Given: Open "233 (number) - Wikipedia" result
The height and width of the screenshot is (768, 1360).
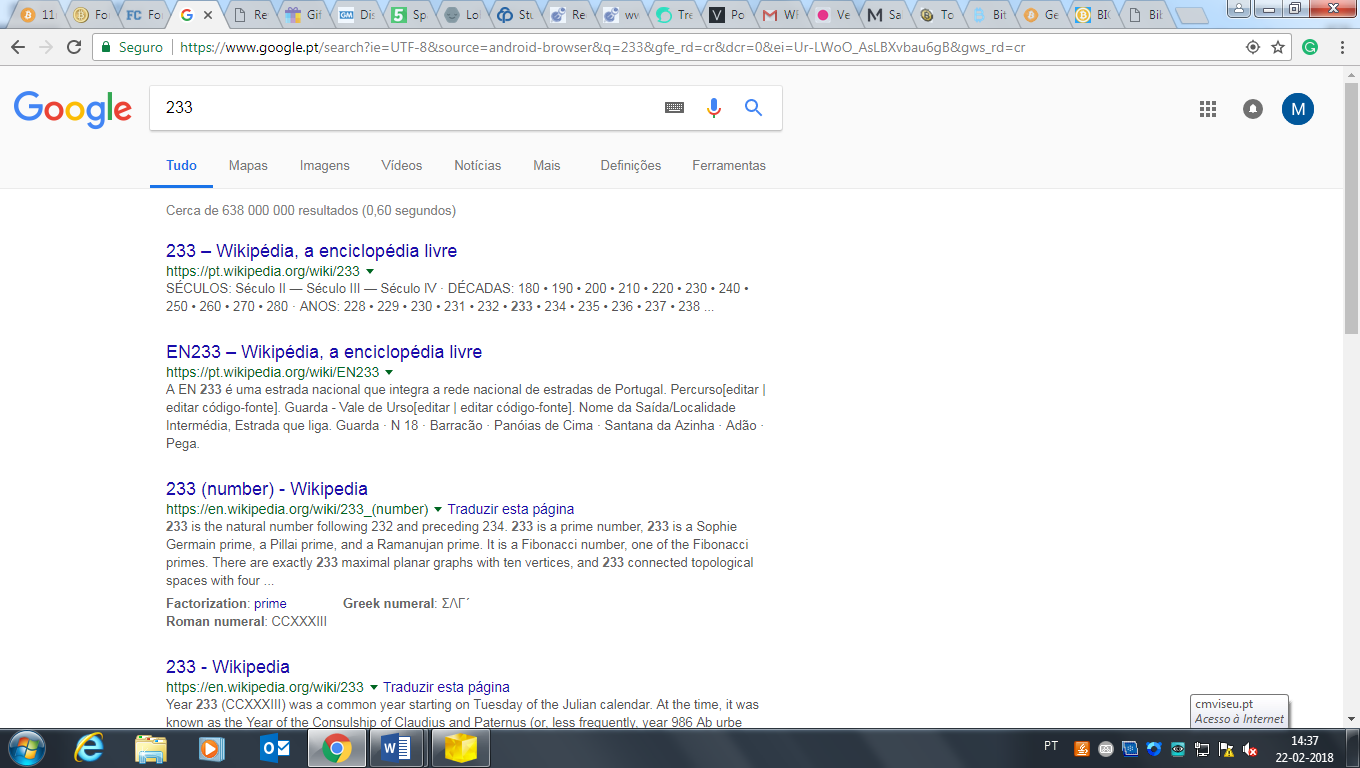Looking at the screenshot, I should click(267, 489).
